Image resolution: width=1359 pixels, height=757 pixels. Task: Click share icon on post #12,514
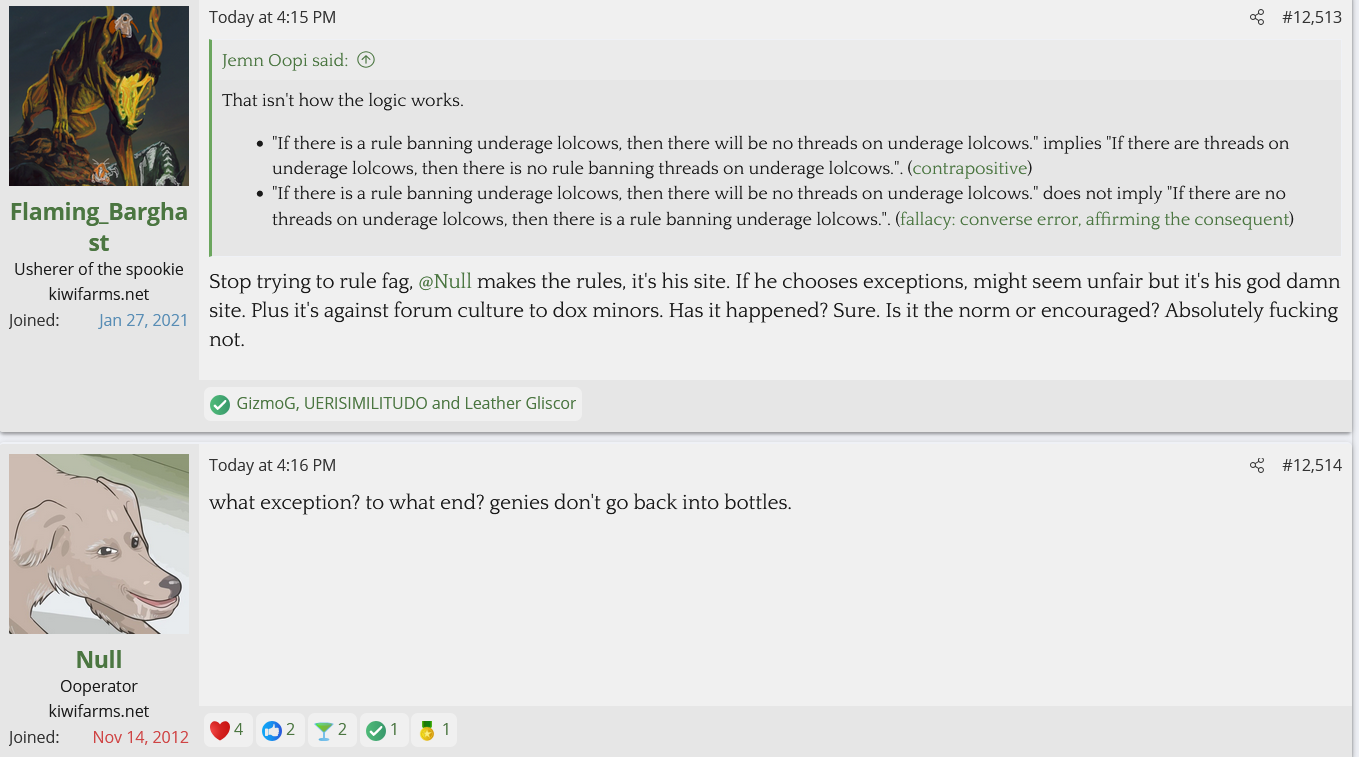click(x=1257, y=465)
